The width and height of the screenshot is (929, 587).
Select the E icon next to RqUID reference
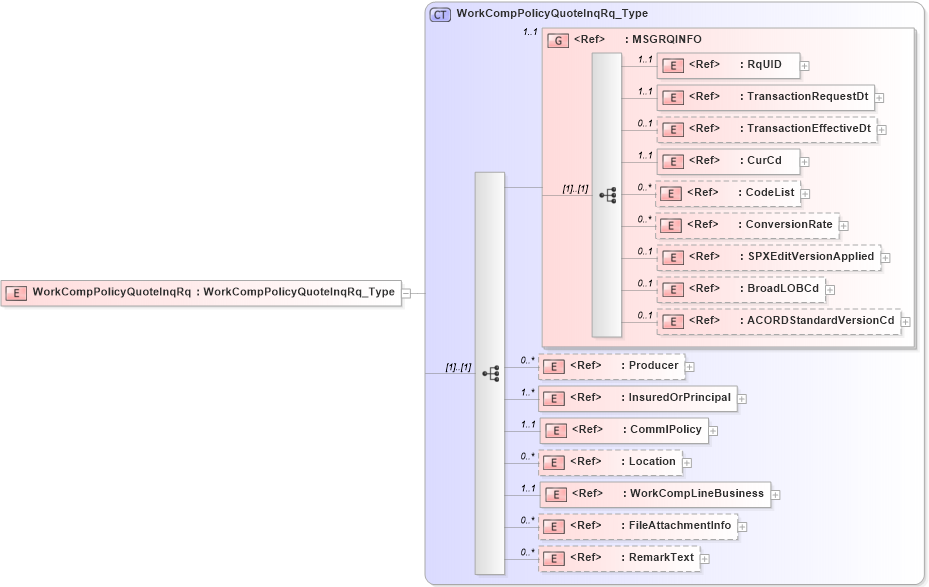pos(672,65)
